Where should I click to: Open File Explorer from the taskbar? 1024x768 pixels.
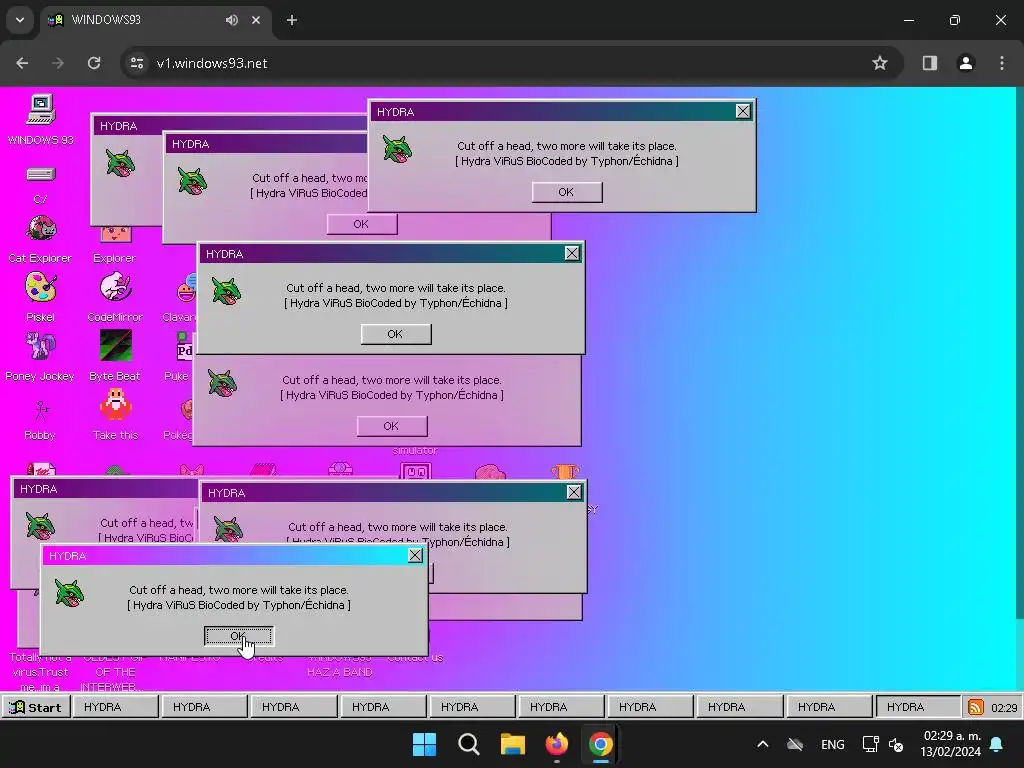(x=513, y=744)
